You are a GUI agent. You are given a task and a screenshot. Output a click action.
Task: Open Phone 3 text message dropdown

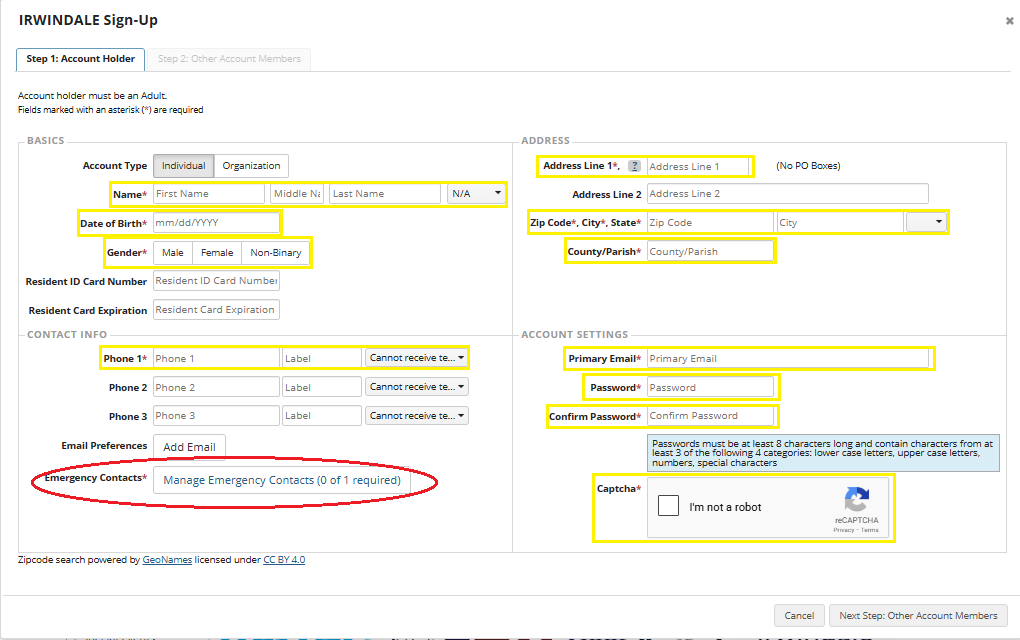(x=416, y=416)
